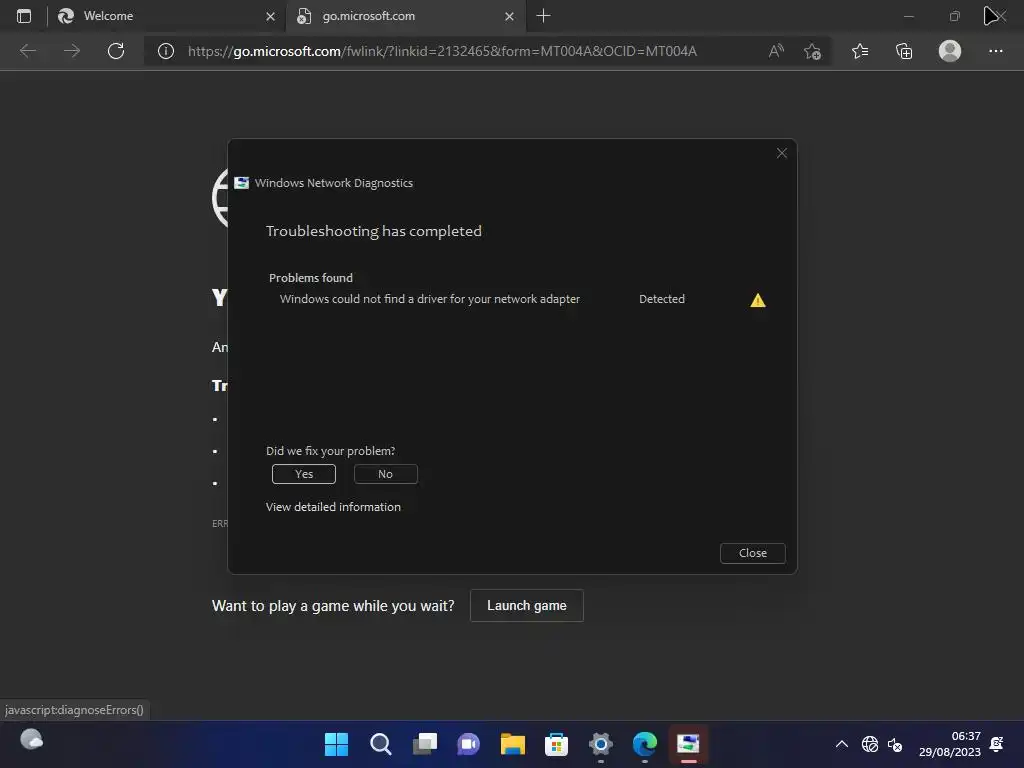Open the Windows Start menu
Image resolution: width=1024 pixels, height=768 pixels.
[x=336, y=744]
